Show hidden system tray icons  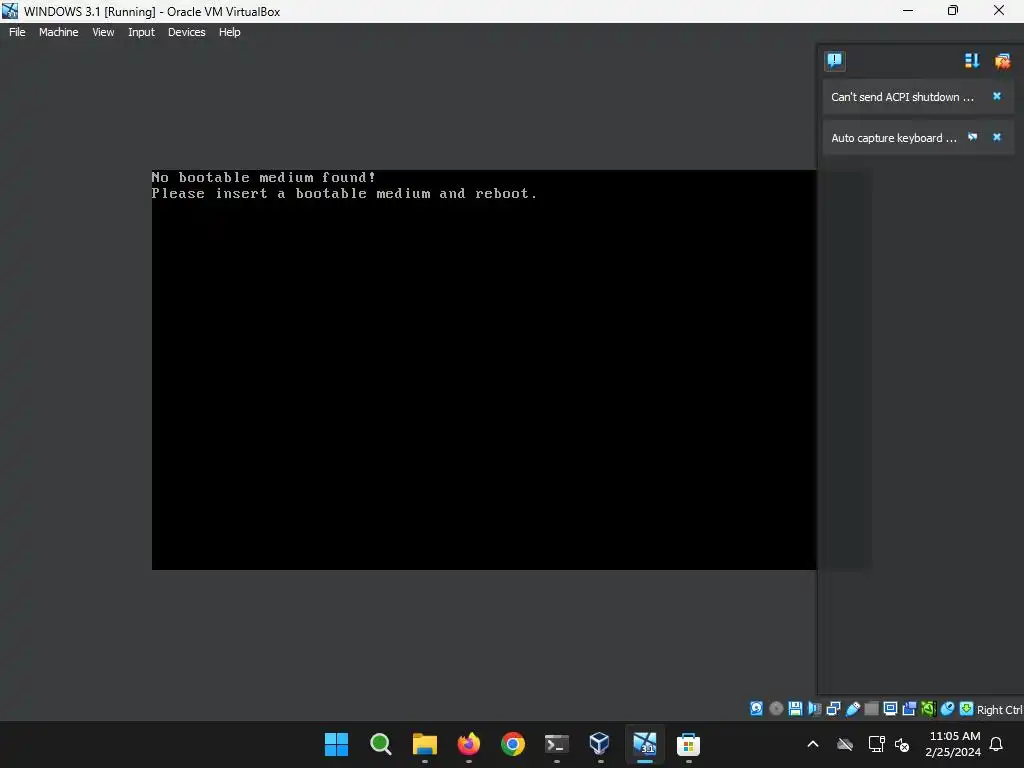pos(813,744)
